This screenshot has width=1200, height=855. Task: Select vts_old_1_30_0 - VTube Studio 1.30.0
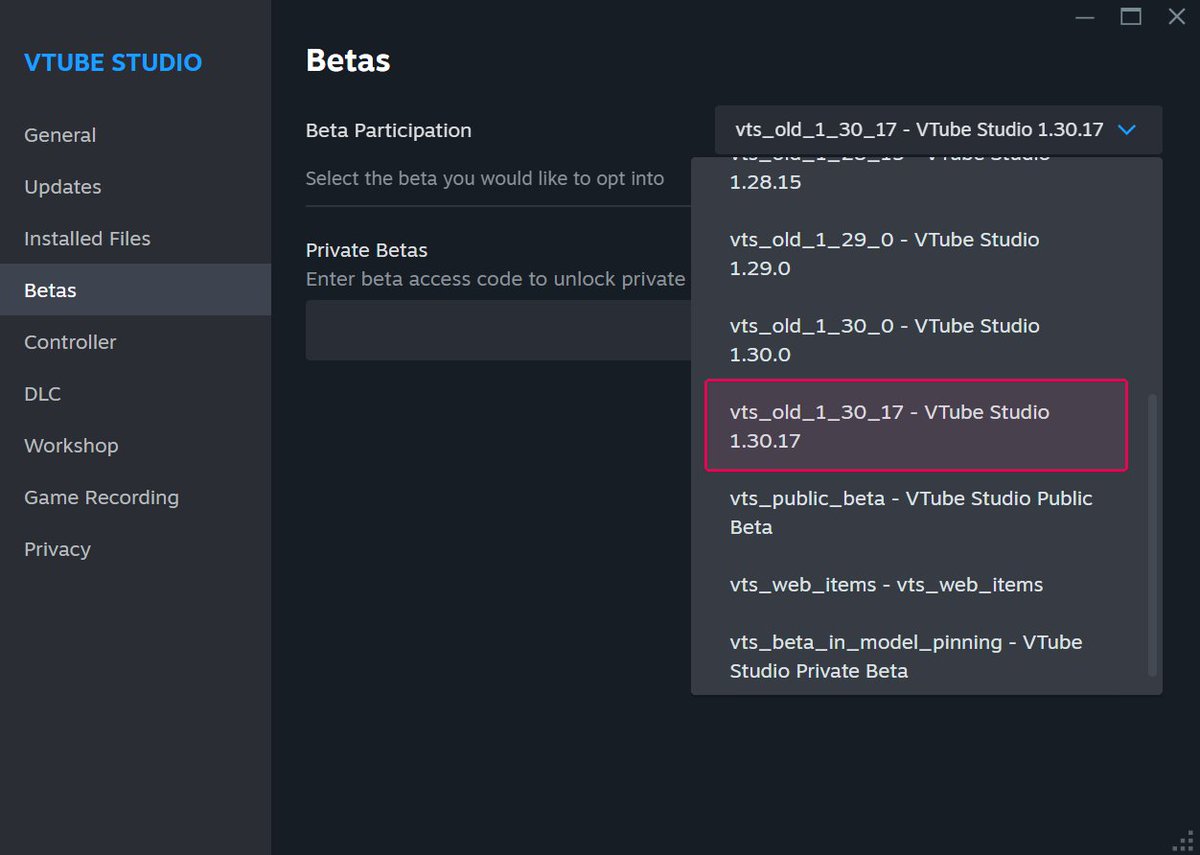coord(884,339)
